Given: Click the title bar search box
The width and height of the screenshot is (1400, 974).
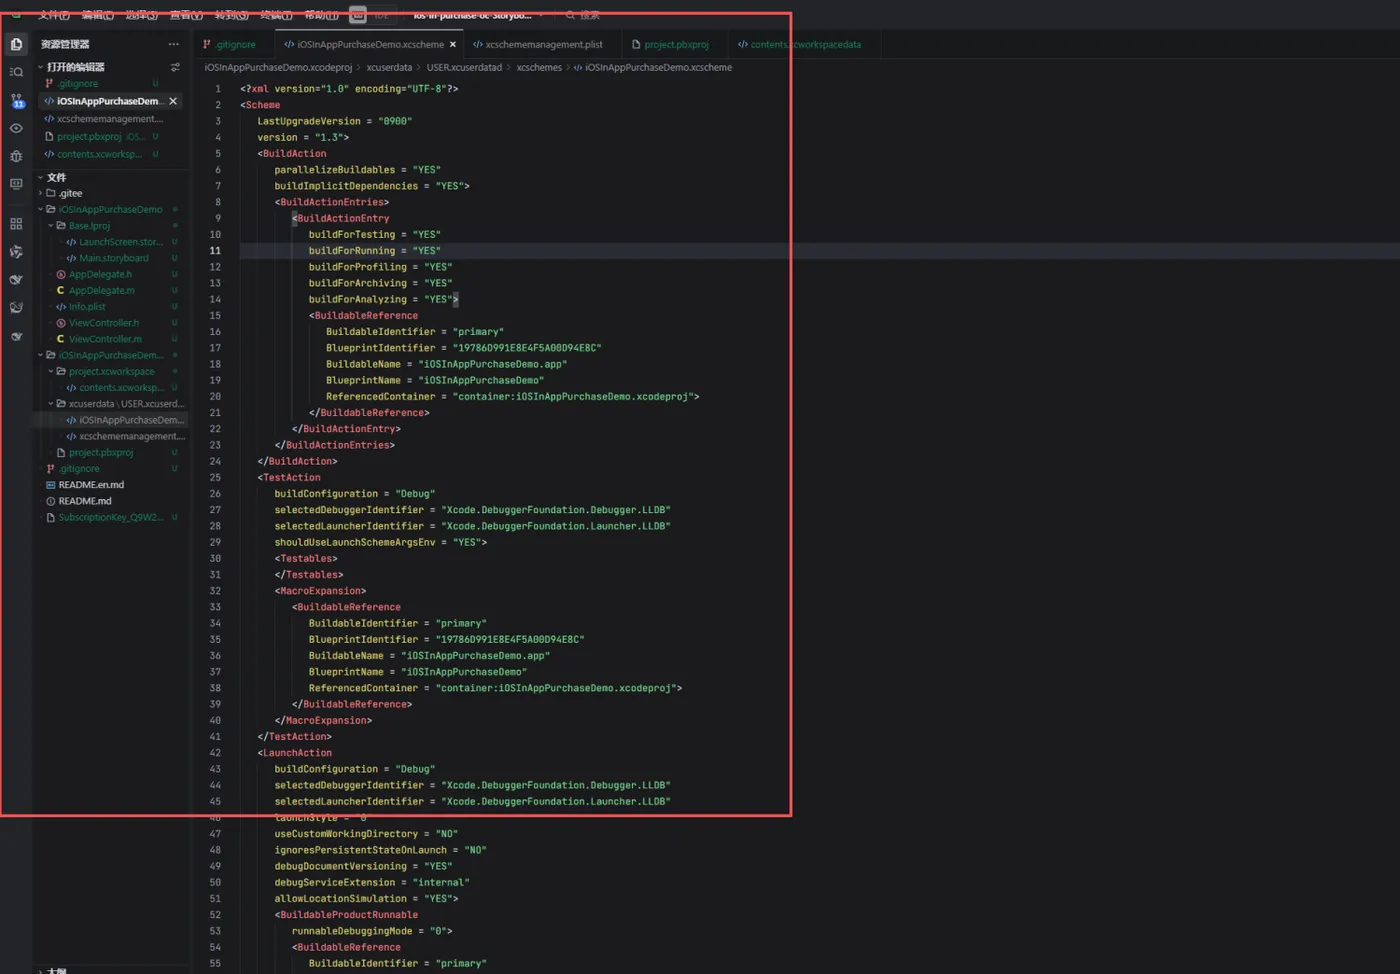Looking at the screenshot, I should click(x=584, y=15).
